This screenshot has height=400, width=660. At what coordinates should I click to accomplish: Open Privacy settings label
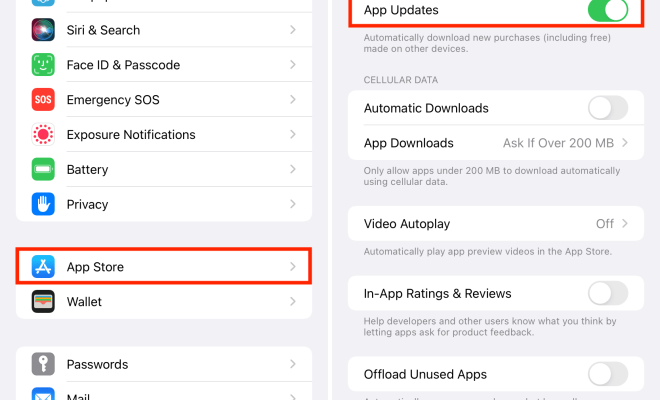pos(88,205)
